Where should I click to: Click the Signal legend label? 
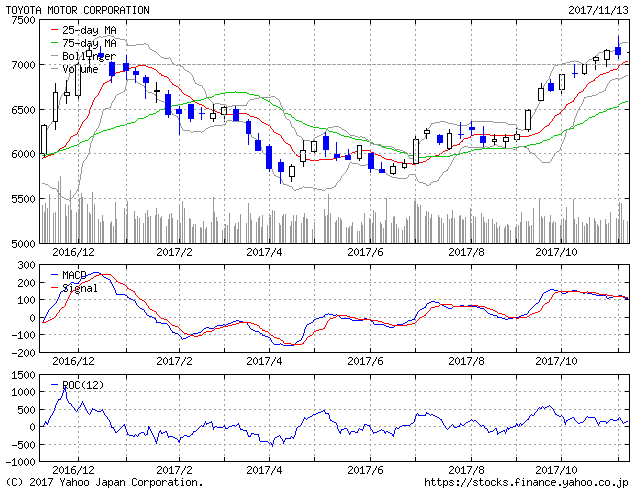click(x=81, y=288)
